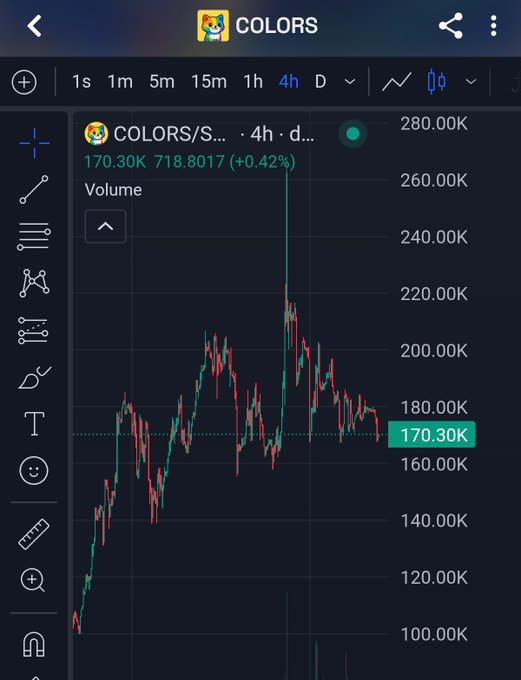521x680 pixels.
Task: Click the 260.00K price axis label
Action: point(434,180)
